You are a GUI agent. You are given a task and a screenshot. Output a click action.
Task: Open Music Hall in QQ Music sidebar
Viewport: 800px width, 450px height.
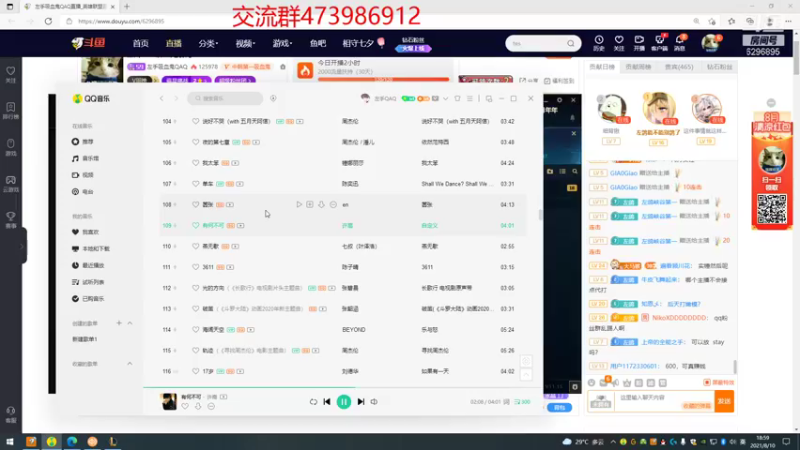coord(86,159)
